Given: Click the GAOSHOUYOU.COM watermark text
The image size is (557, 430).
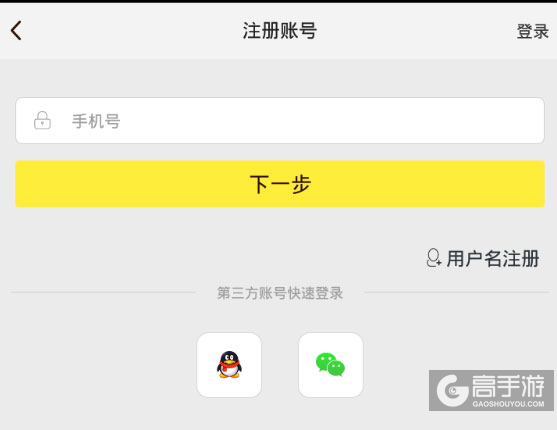Looking at the screenshot, I should coord(508,404).
